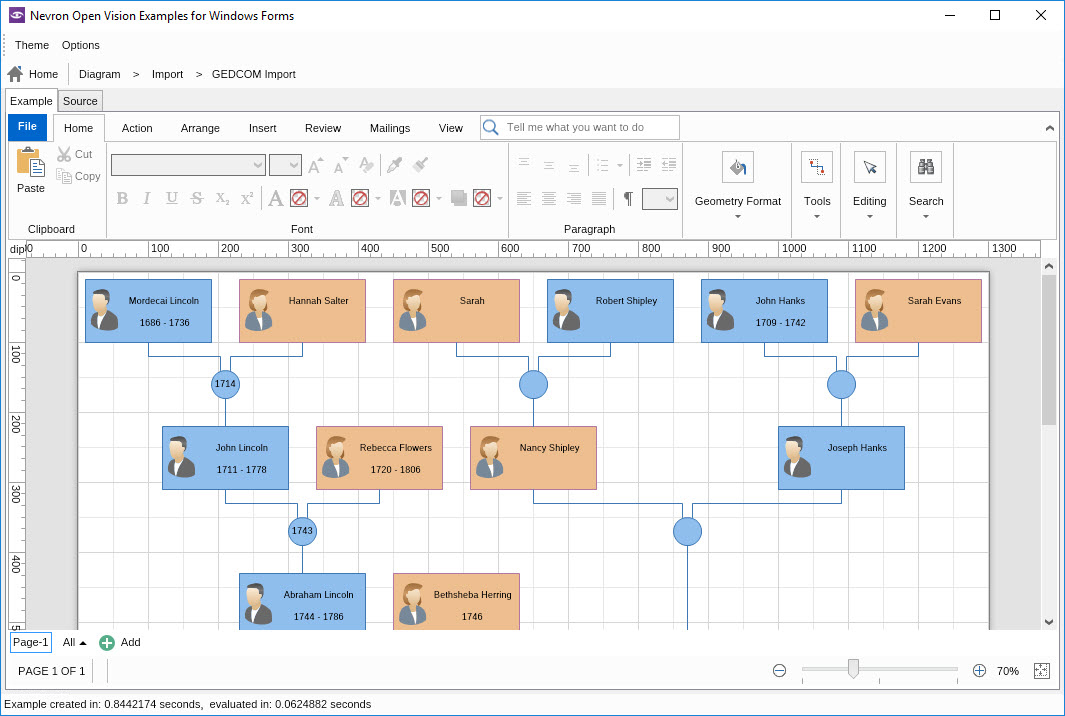This screenshot has width=1065, height=716.
Task: Open the Source tab
Action: (x=80, y=101)
